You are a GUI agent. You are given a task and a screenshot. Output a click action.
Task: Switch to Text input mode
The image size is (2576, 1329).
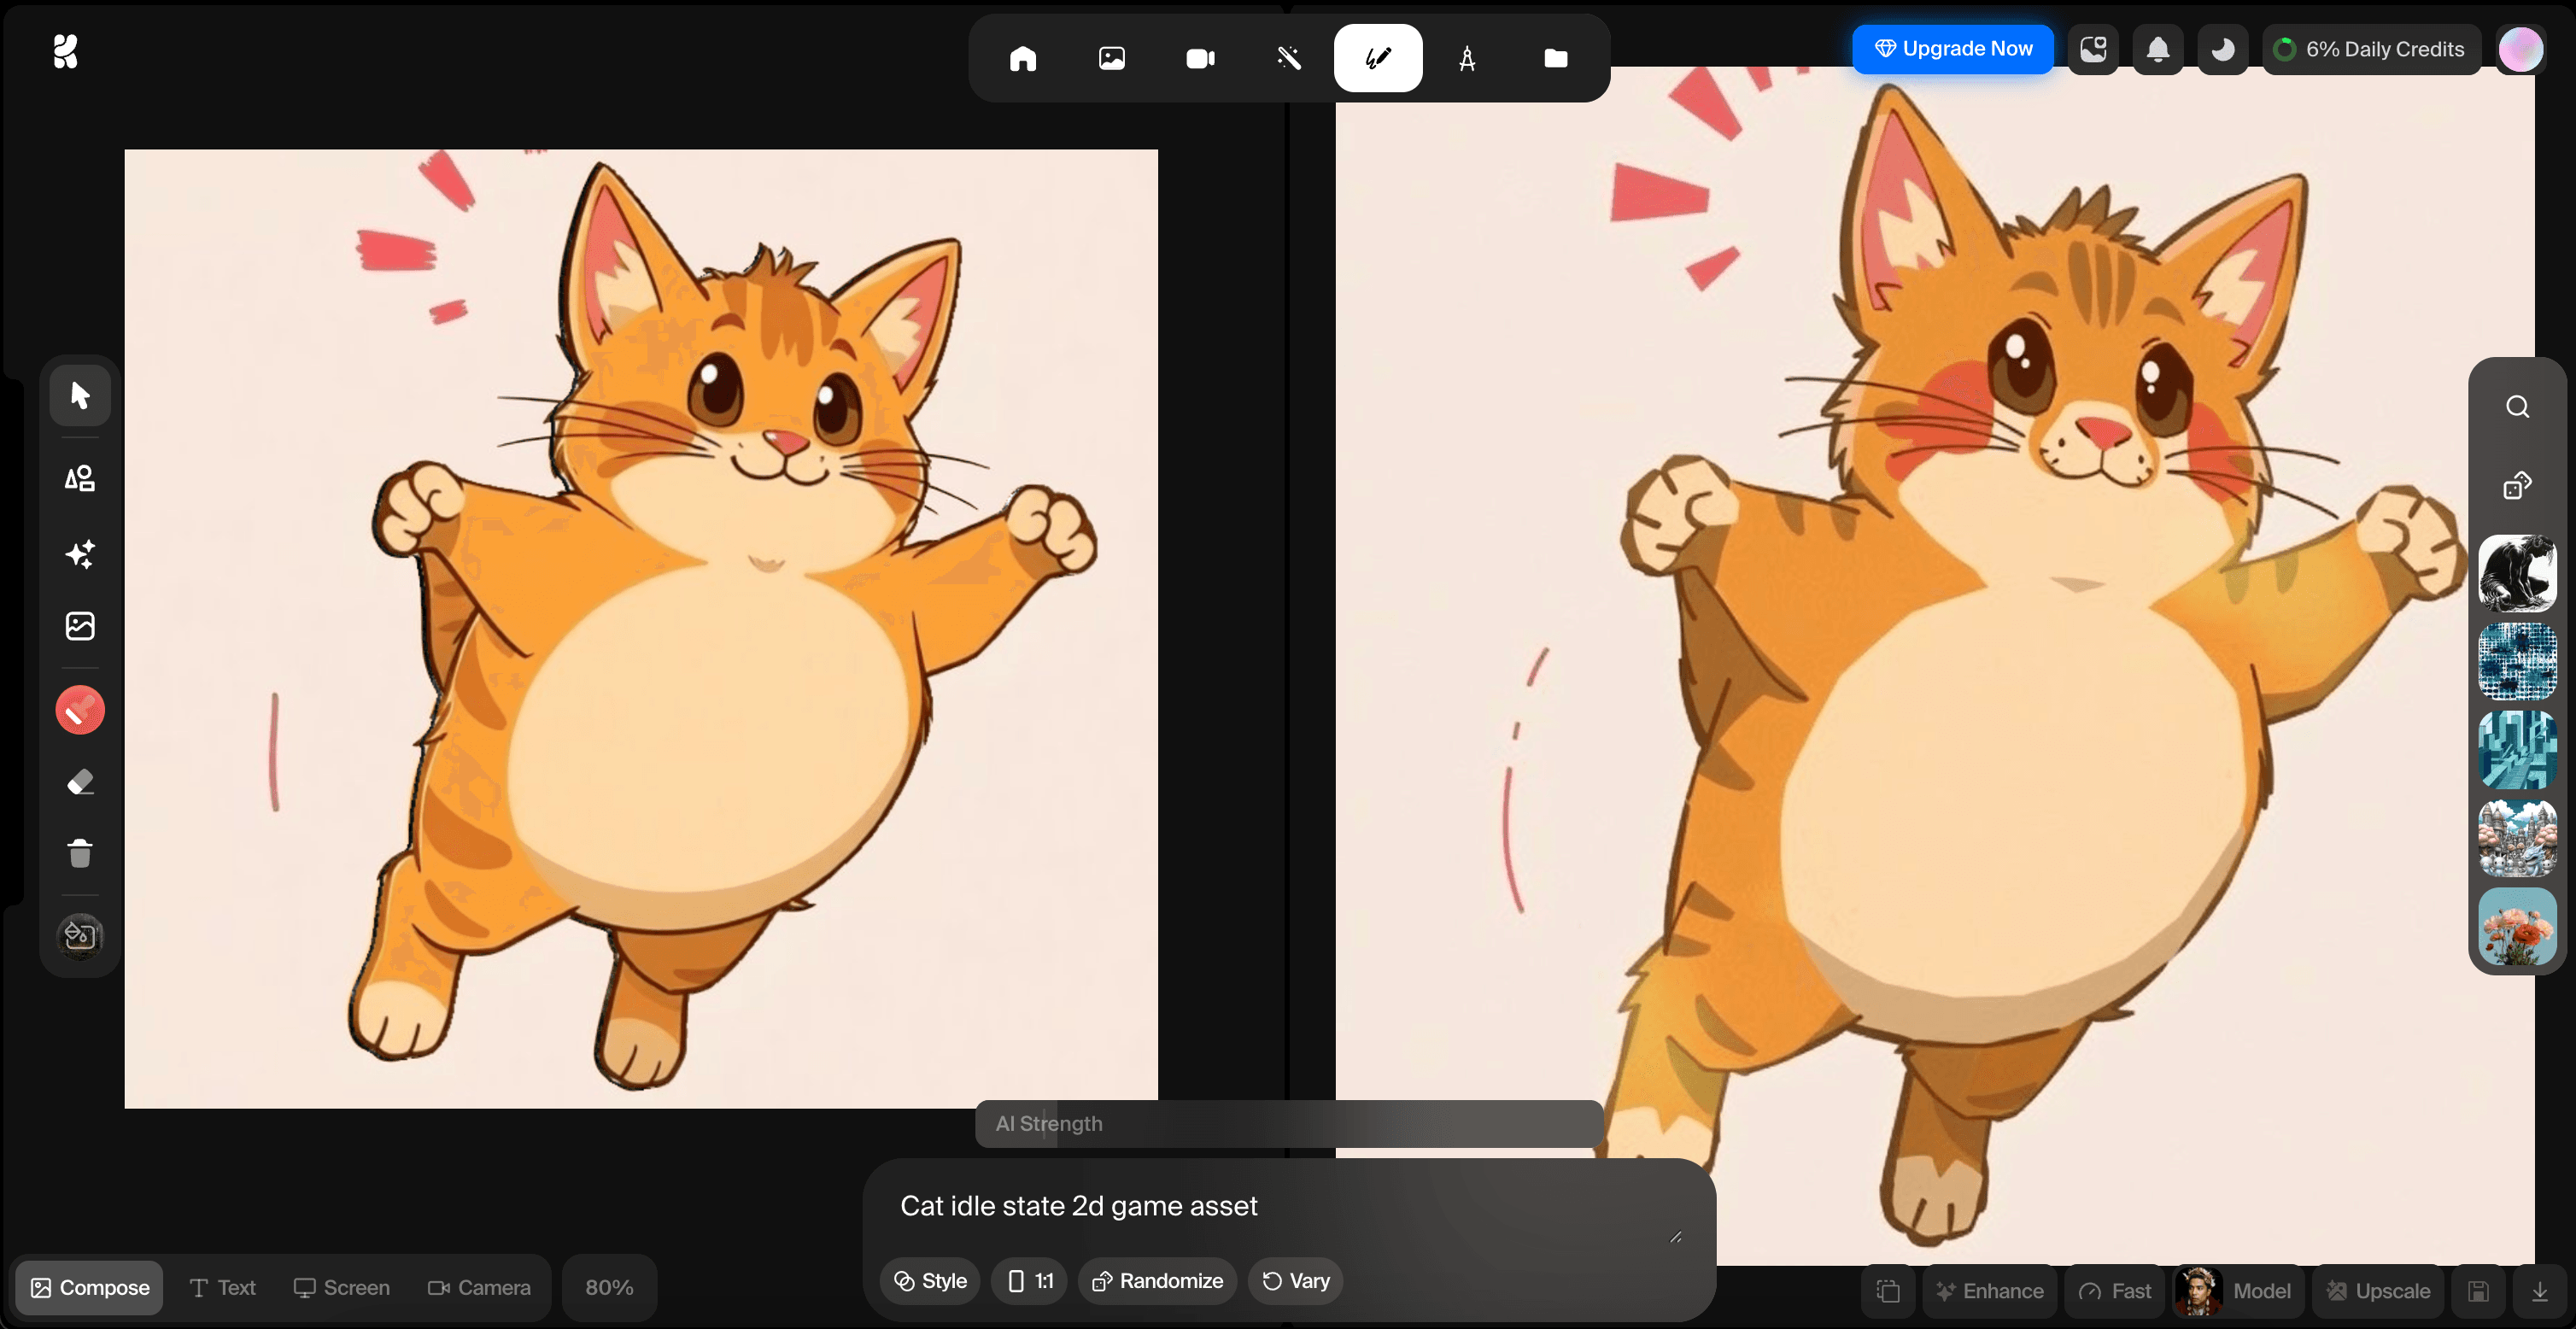223,1287
